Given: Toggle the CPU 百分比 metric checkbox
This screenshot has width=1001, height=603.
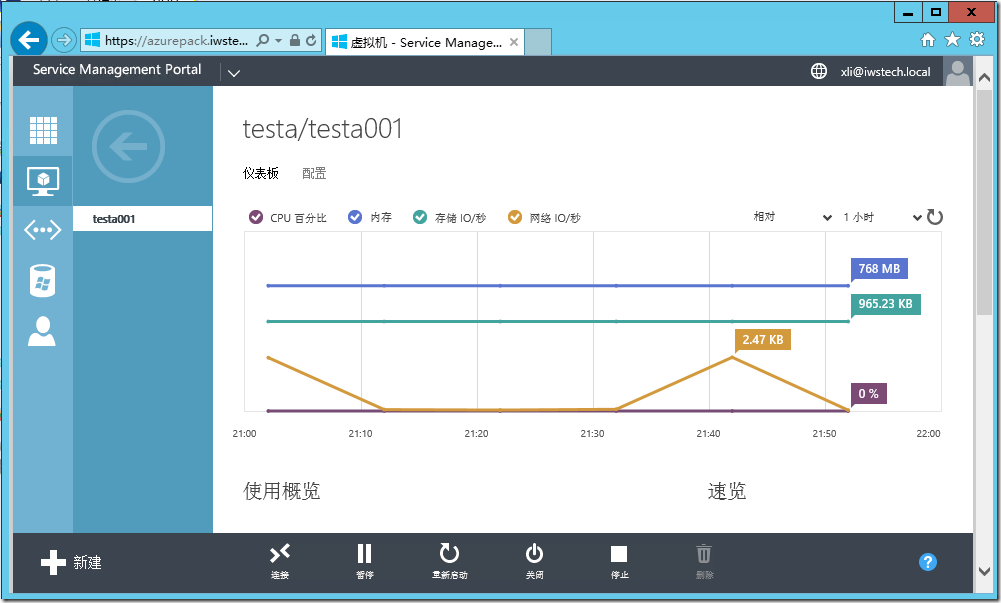Looking at the screenshot, I should tap(256, 217).
